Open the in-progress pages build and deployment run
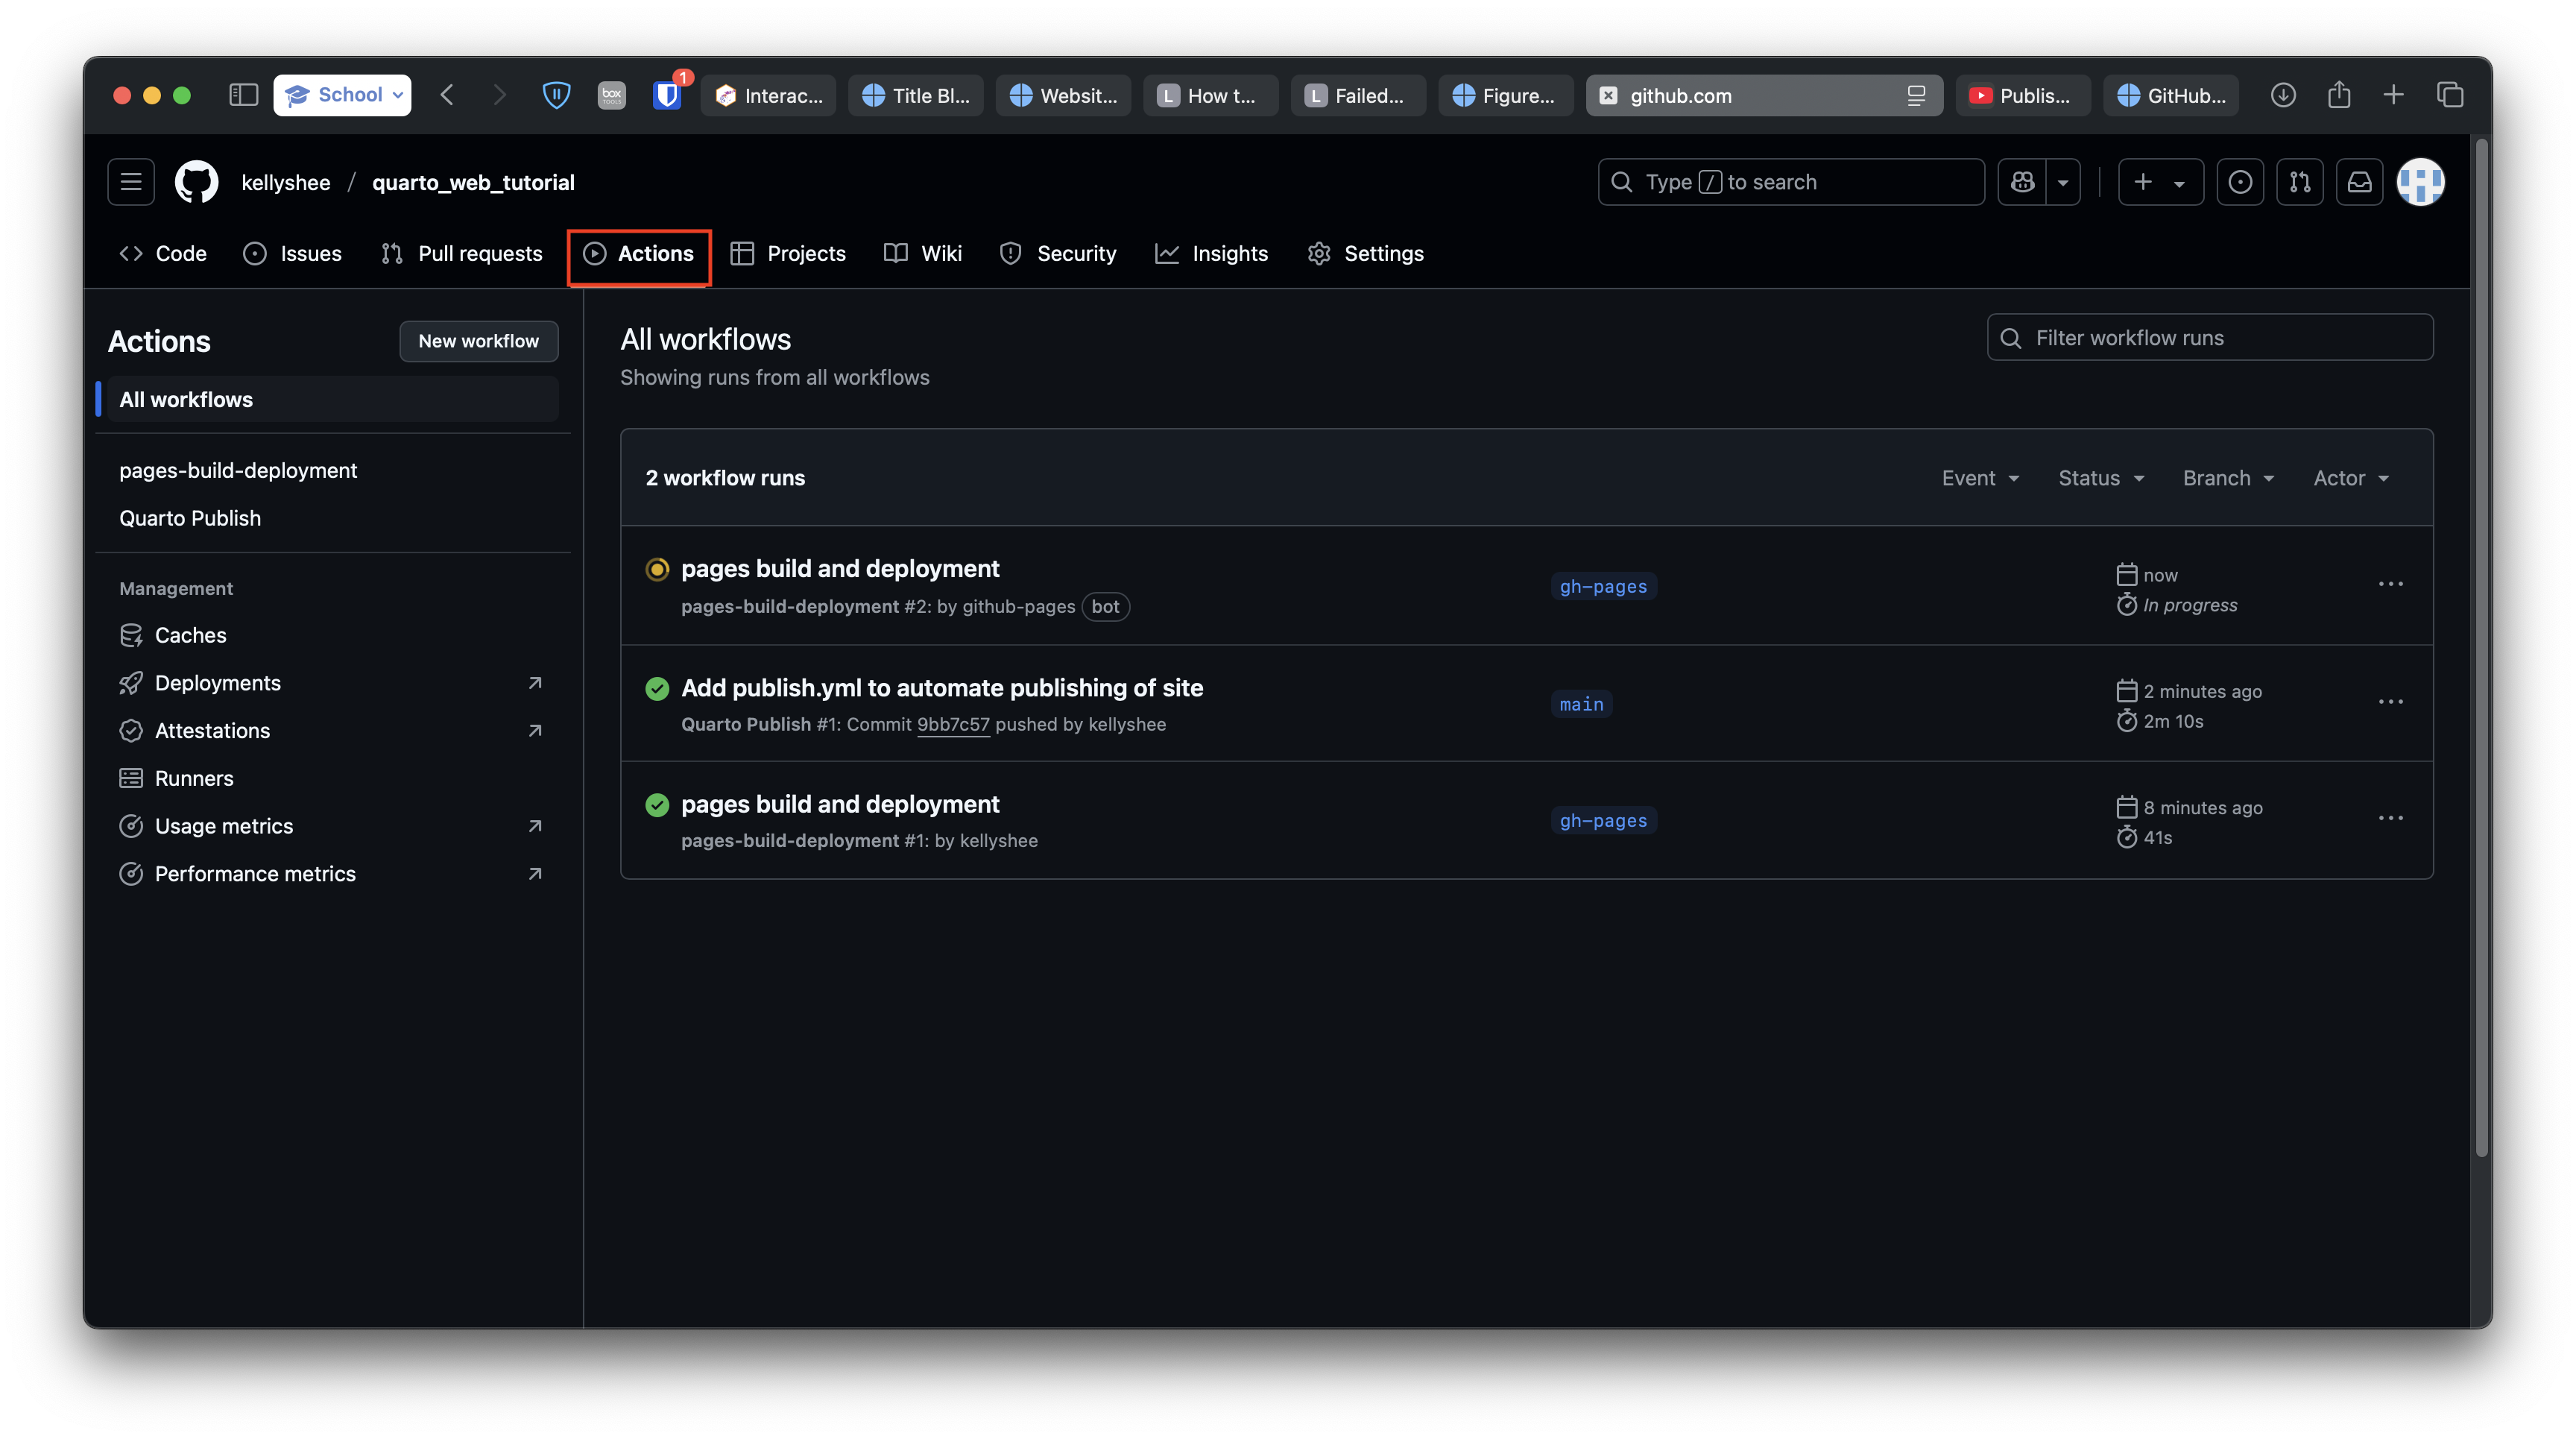Image resolution: width=2576 pixels, height=1439 pixels. coord(840,569)
